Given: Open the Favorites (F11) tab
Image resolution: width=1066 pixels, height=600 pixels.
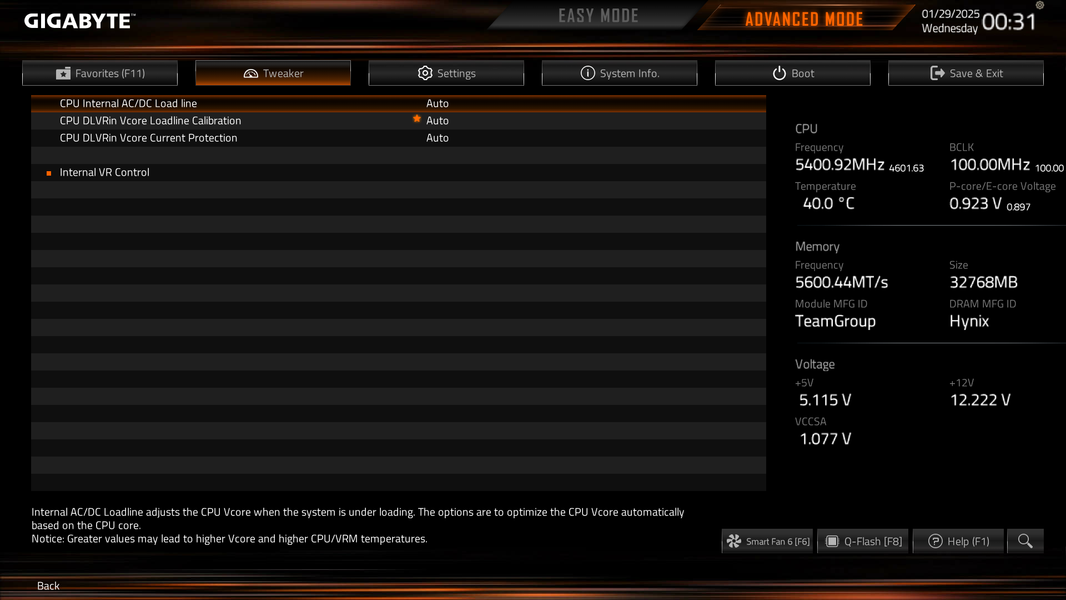Looking at the screenshot, I should (100, 73).
